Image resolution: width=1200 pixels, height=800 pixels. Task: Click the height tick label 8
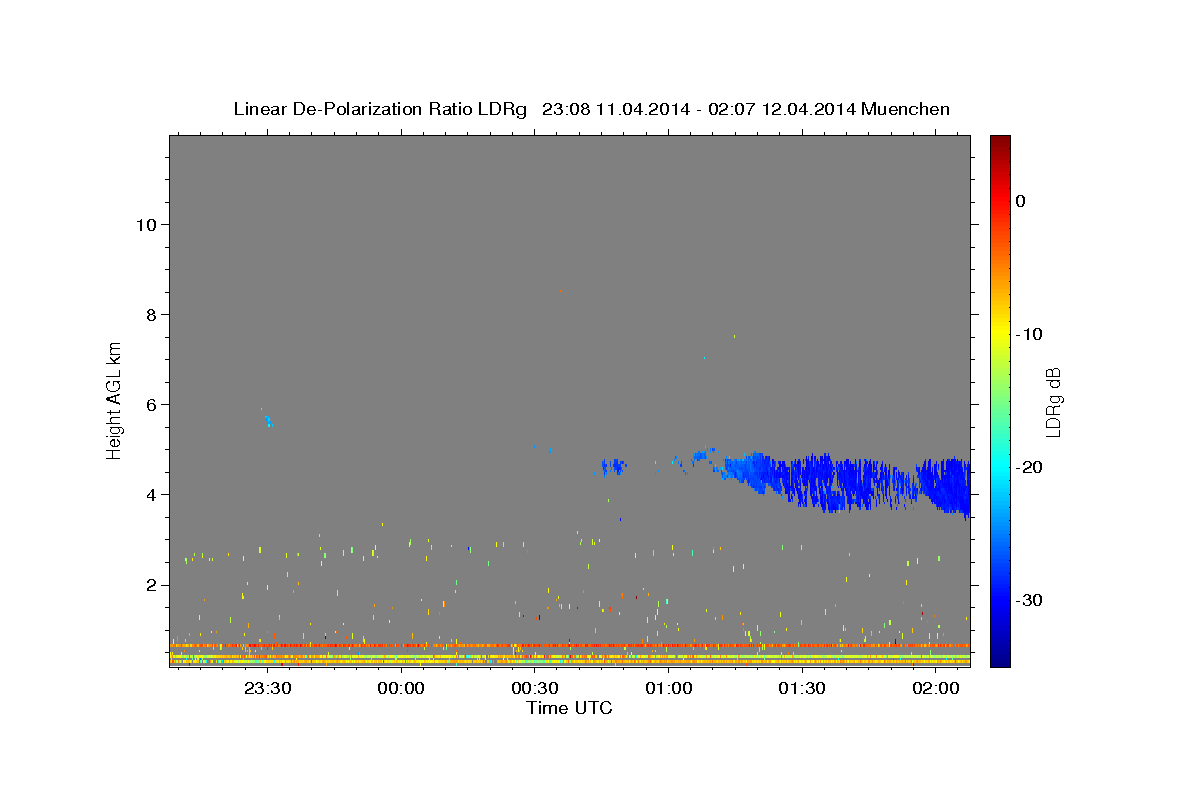pyautogui.click(x=150, y=314)
